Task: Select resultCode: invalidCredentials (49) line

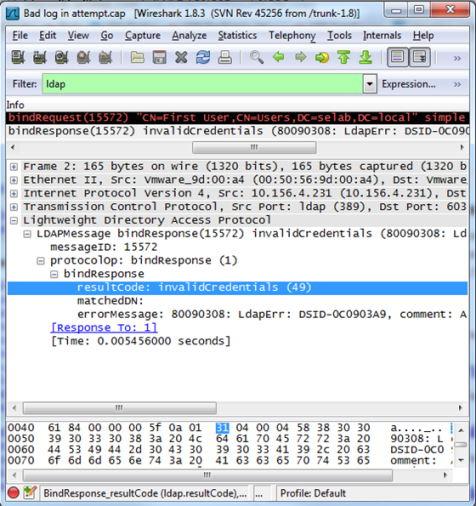Action: 237,287
